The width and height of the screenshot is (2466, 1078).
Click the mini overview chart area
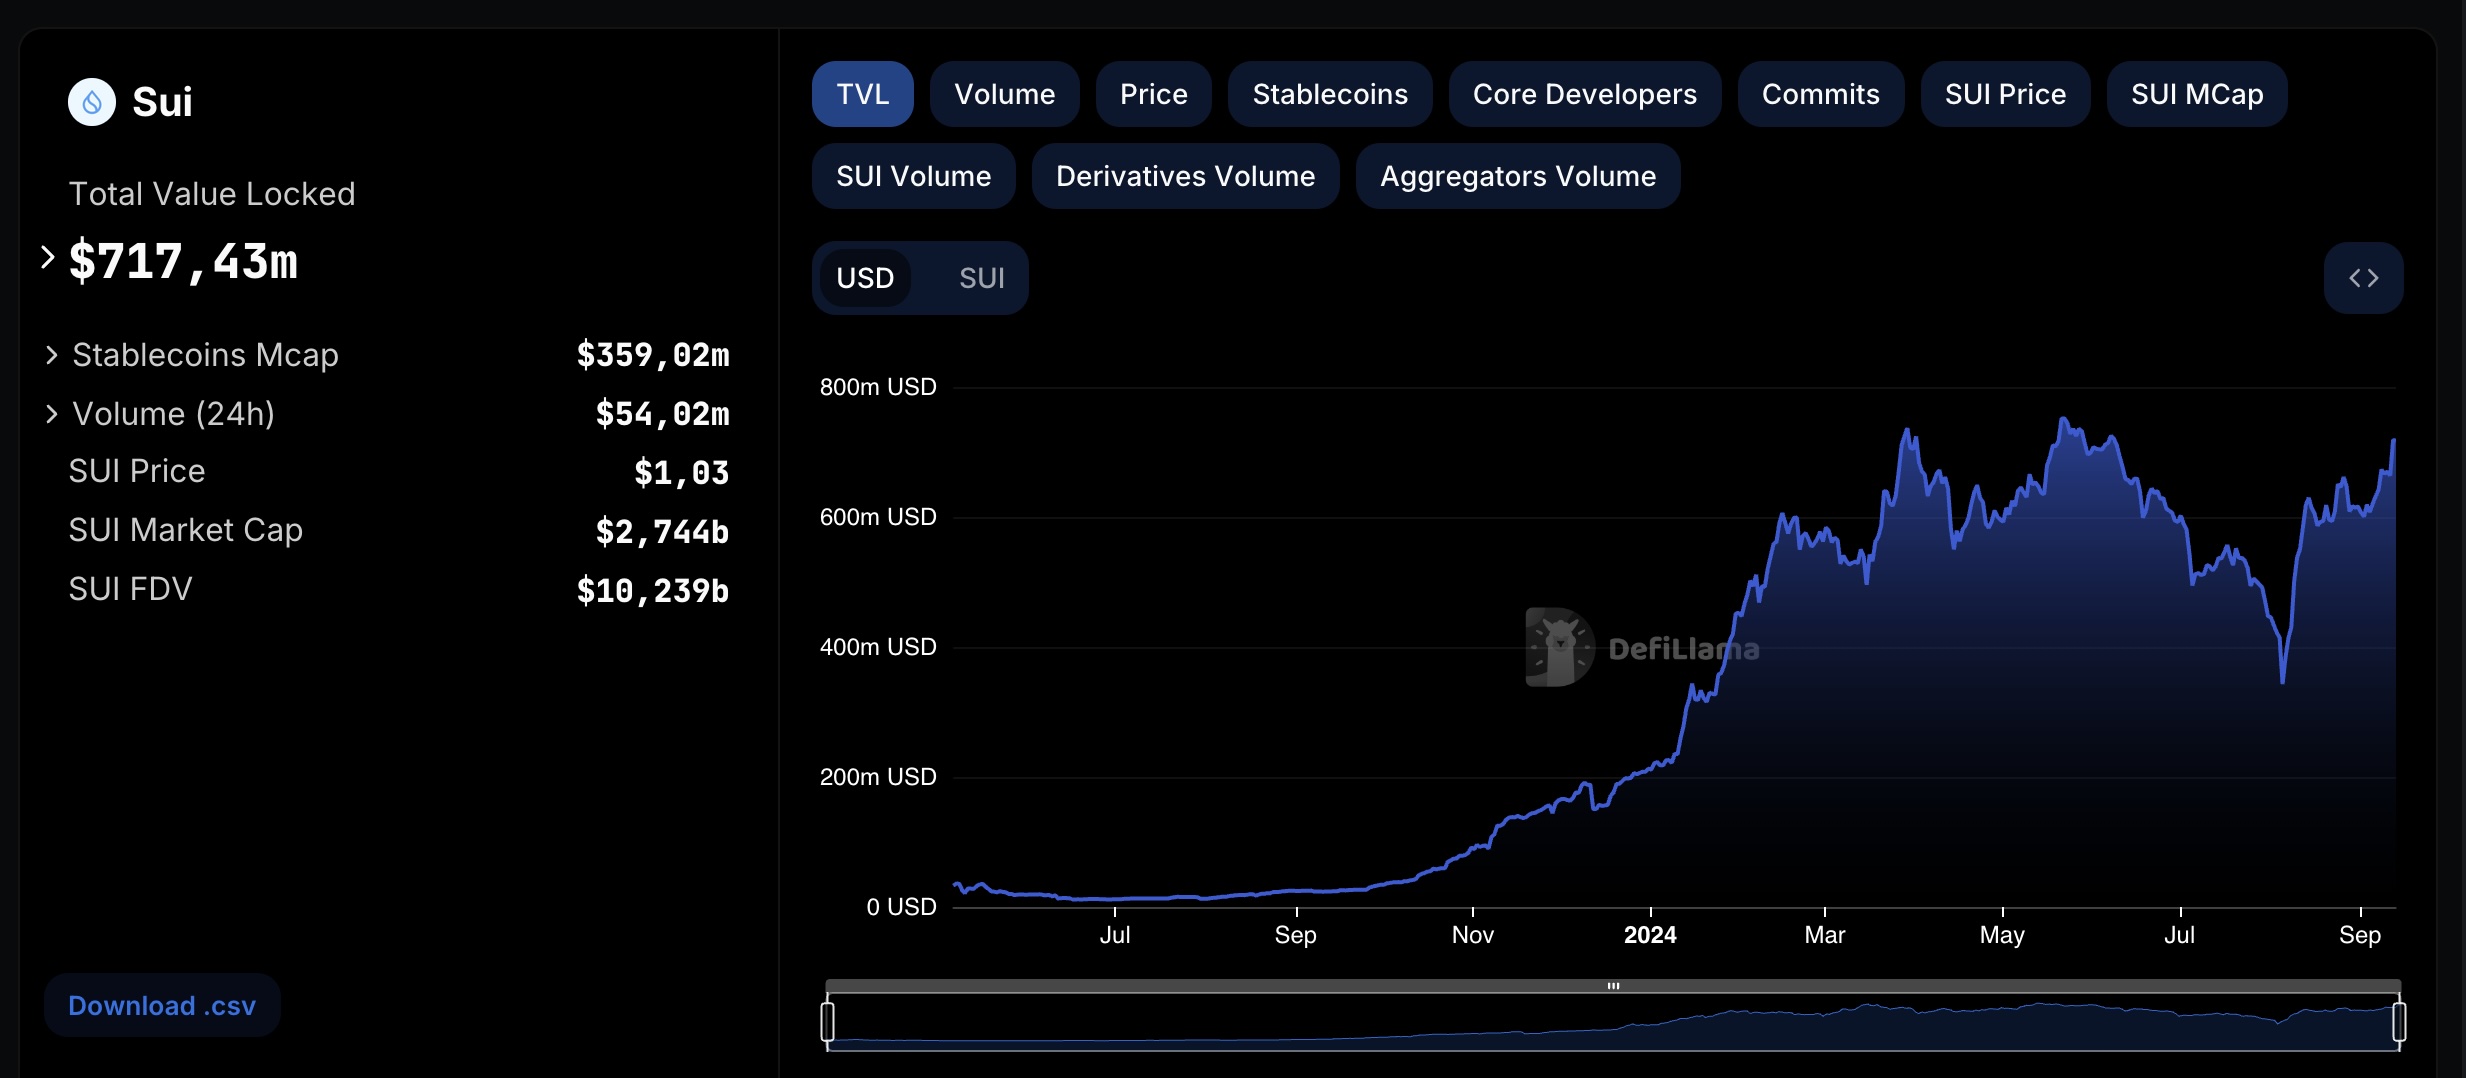coord(1613,1022)
